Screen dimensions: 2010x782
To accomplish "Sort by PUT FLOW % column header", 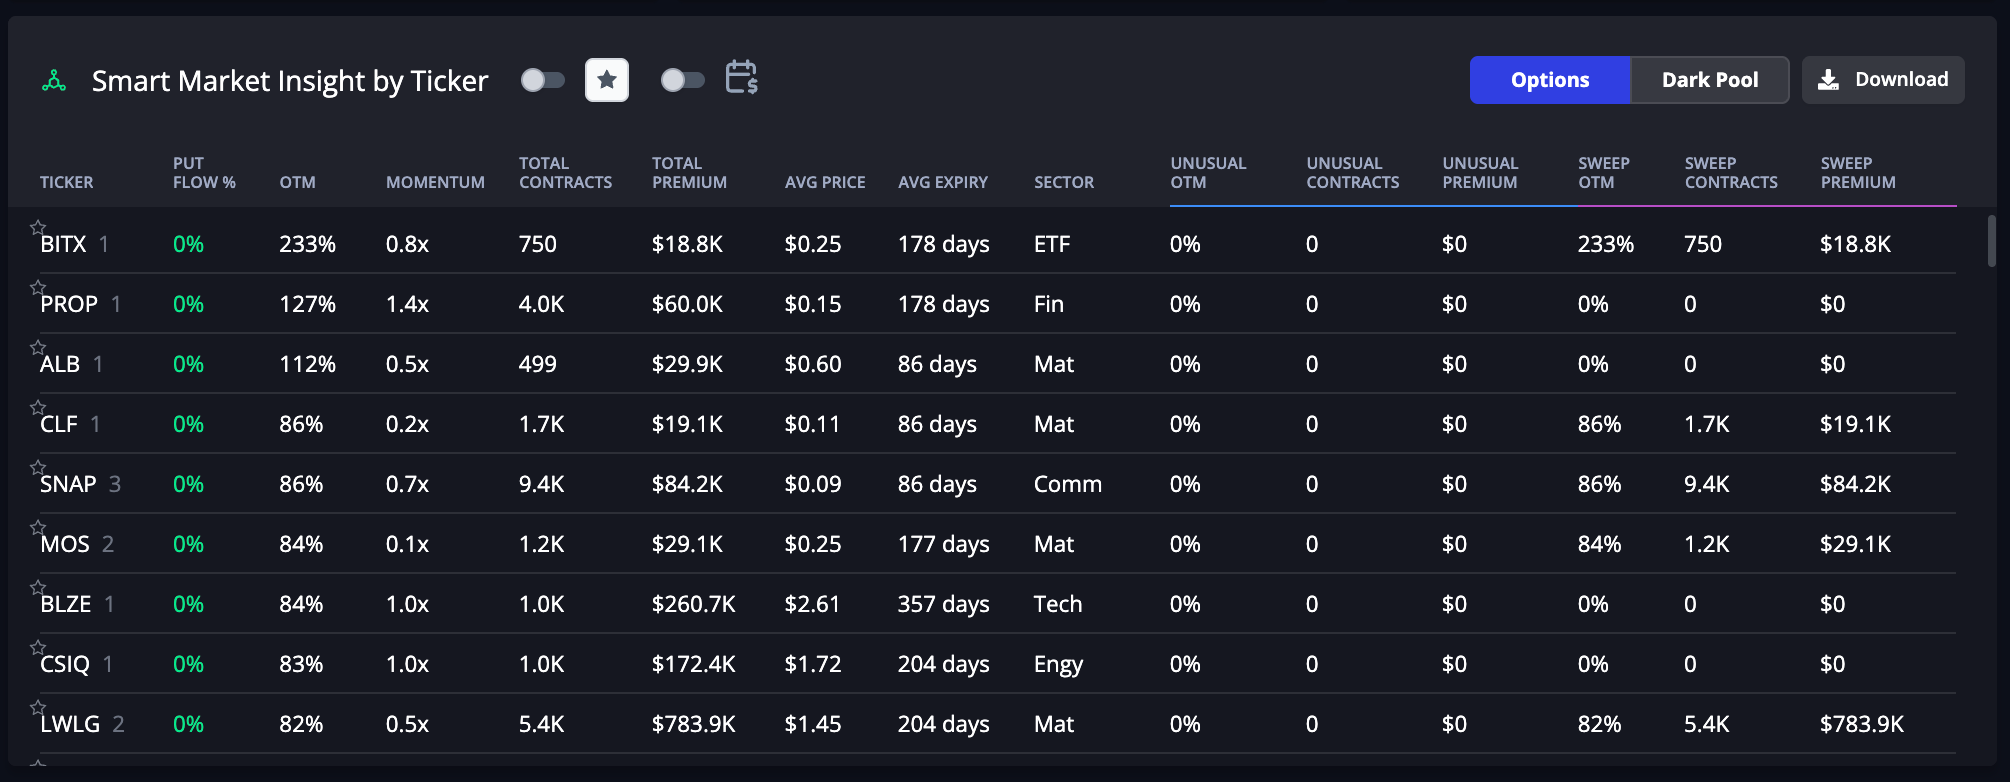I will pyautogui.click(x=204, y=173).
